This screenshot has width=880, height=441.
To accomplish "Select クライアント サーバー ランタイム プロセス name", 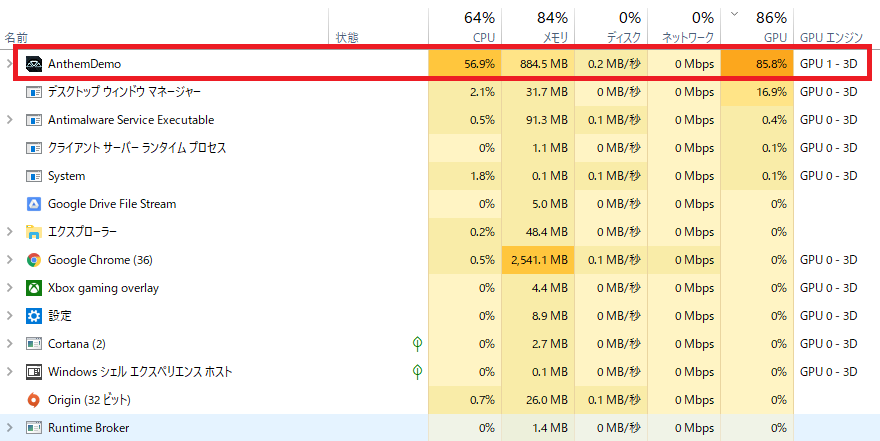I will 137,148.
